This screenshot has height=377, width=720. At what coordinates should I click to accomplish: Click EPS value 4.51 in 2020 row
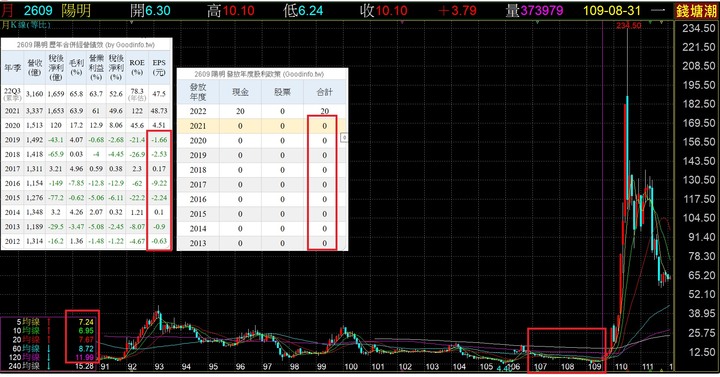(x=159, y=125)
